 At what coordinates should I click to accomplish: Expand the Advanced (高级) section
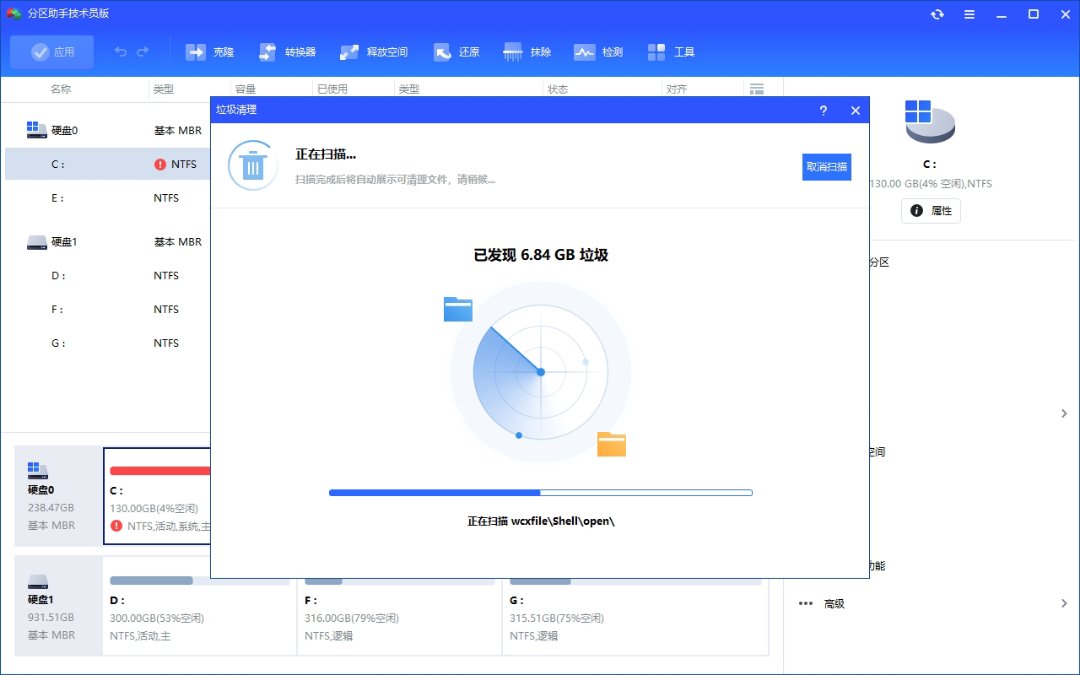pyautogui.click(x=834, y=603)
